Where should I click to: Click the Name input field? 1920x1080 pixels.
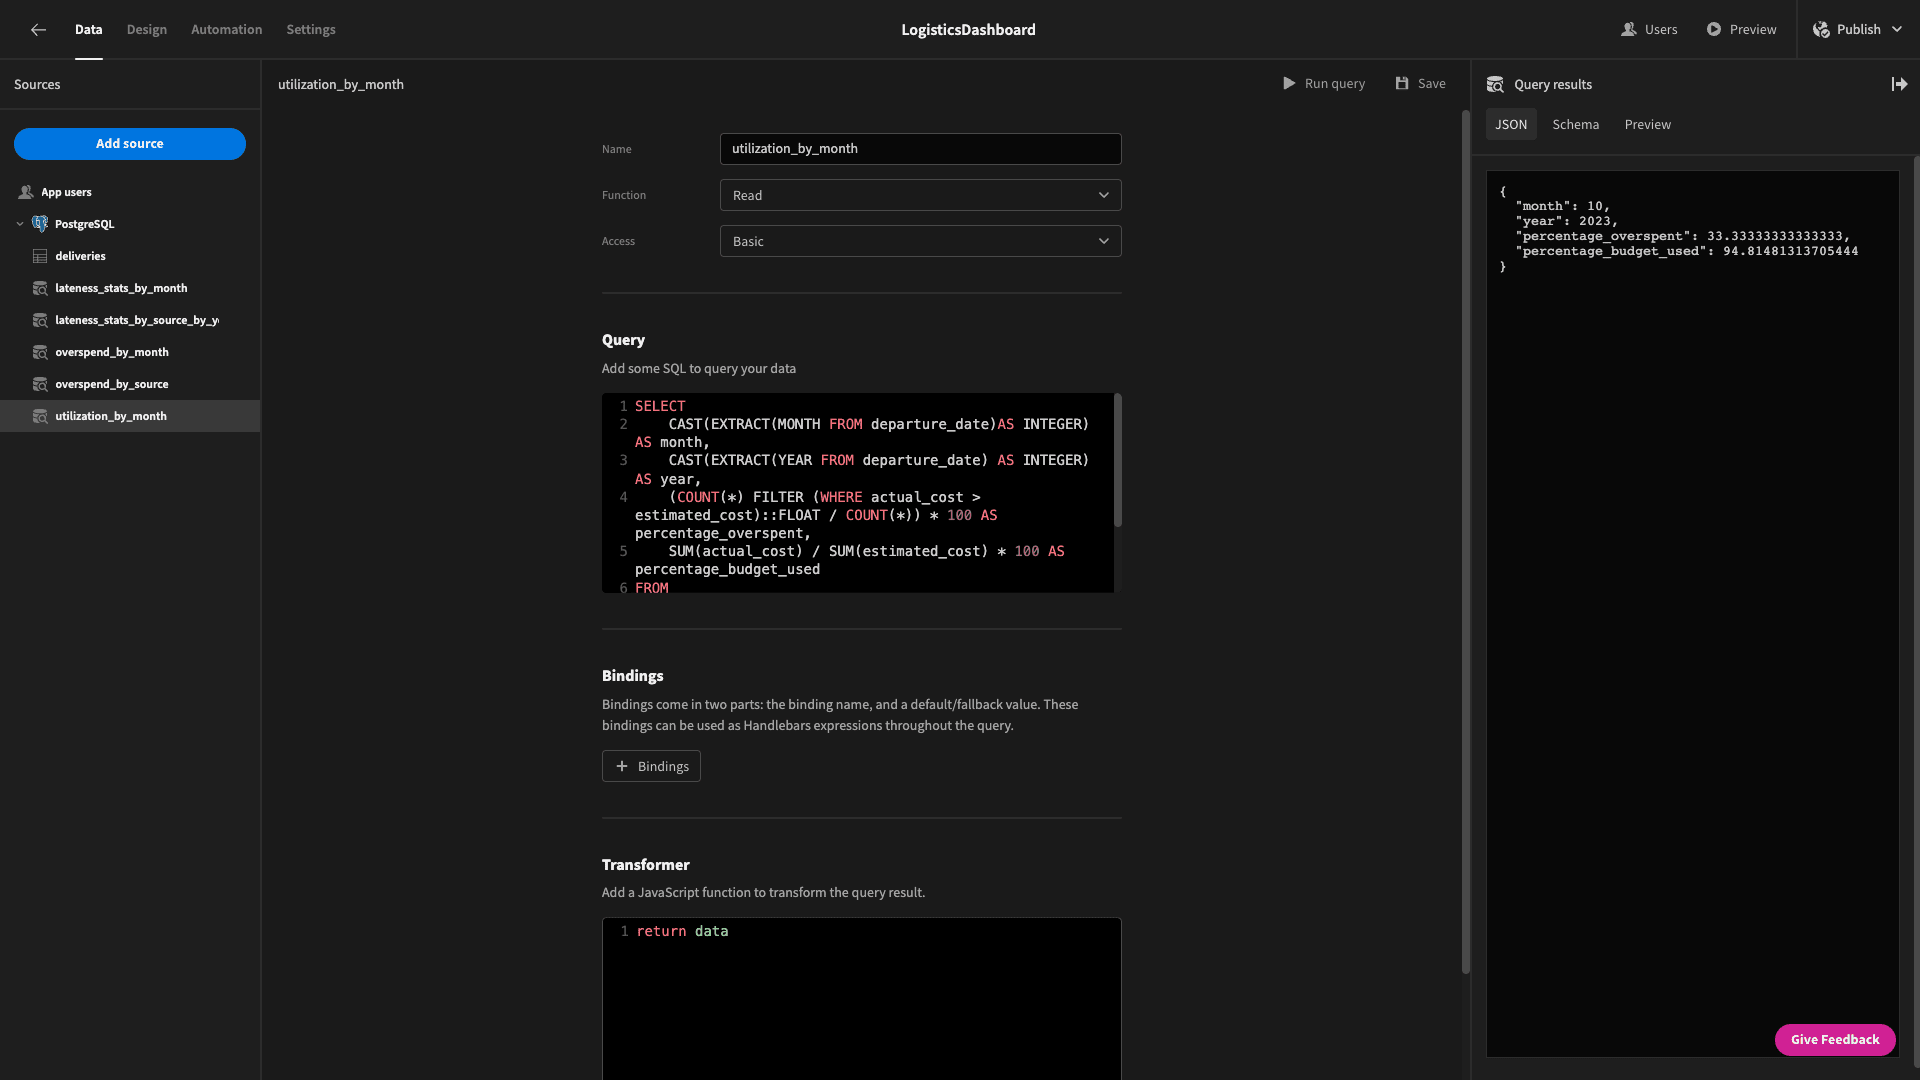click(x=920, y=149)
